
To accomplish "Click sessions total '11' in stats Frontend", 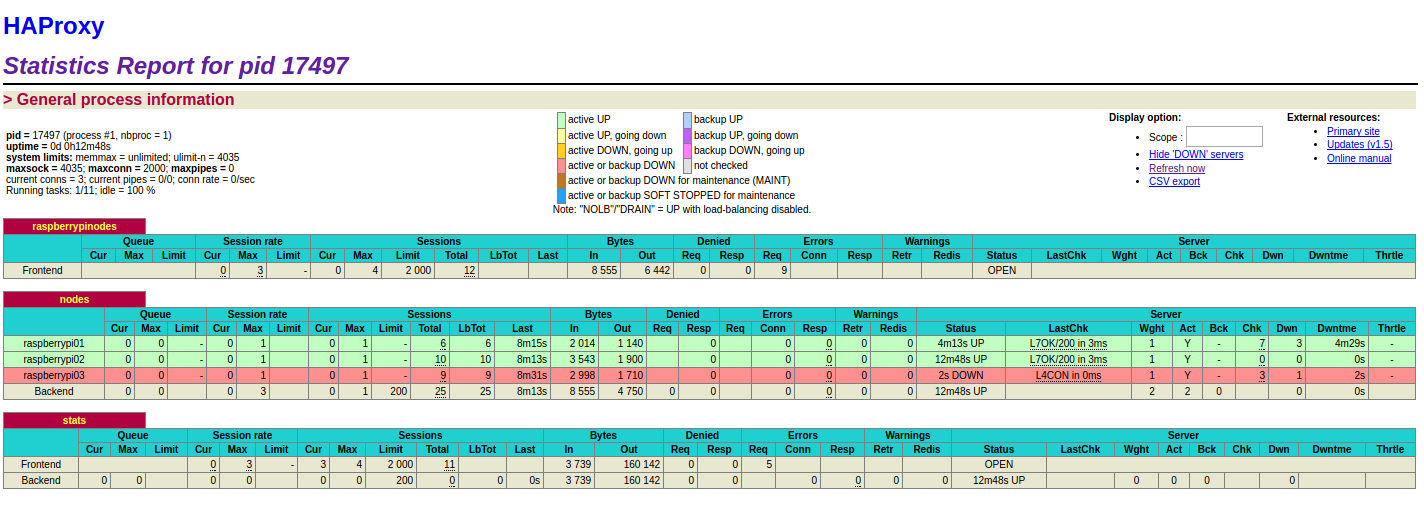I will click(x=449, y=464).
